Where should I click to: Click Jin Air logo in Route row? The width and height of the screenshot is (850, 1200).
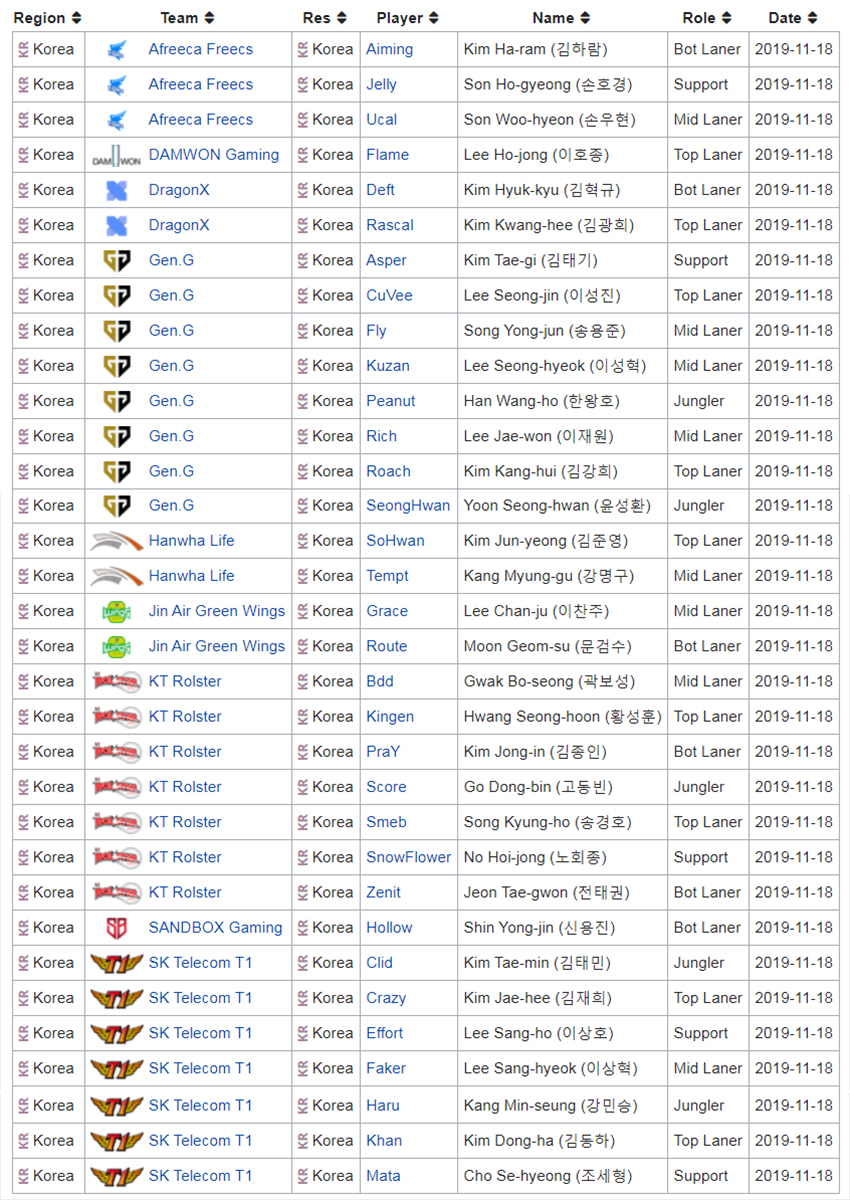pos(117,647)
